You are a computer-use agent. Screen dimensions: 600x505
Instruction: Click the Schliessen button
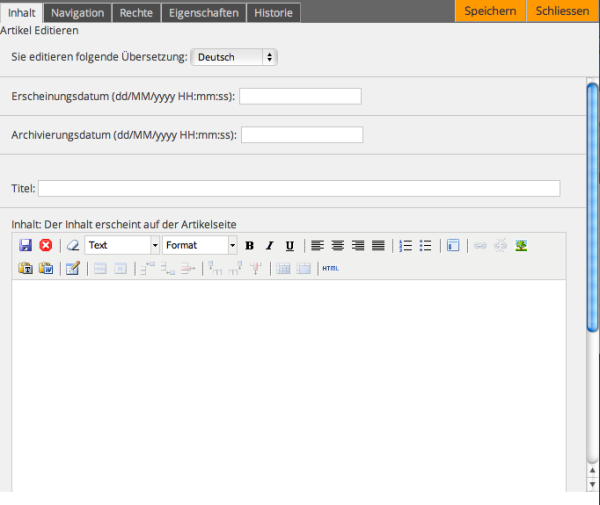(562, 11)
